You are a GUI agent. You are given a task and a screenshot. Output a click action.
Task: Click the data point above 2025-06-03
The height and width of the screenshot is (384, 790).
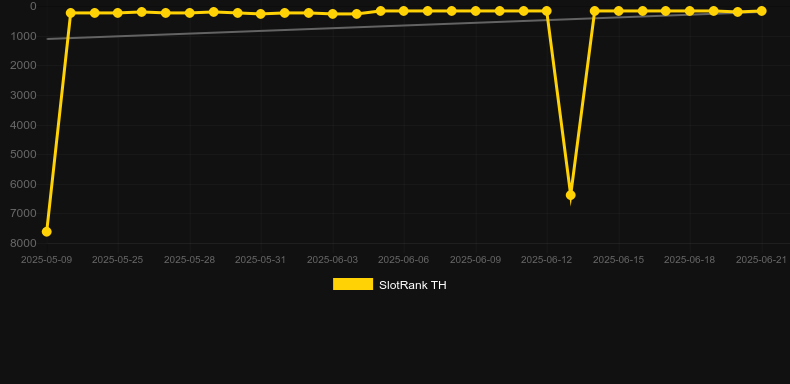[x=333, y=14]
